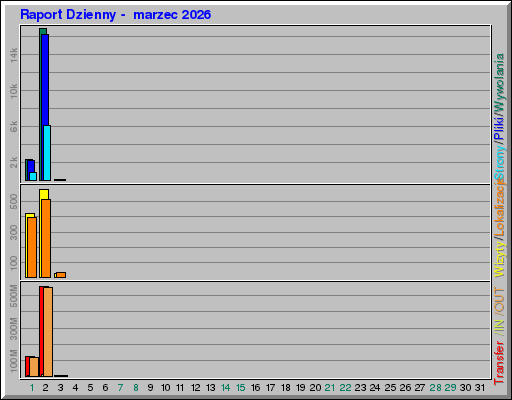Click day 1 on the x-axis
512x400 pixels.
tap(32, 388)
